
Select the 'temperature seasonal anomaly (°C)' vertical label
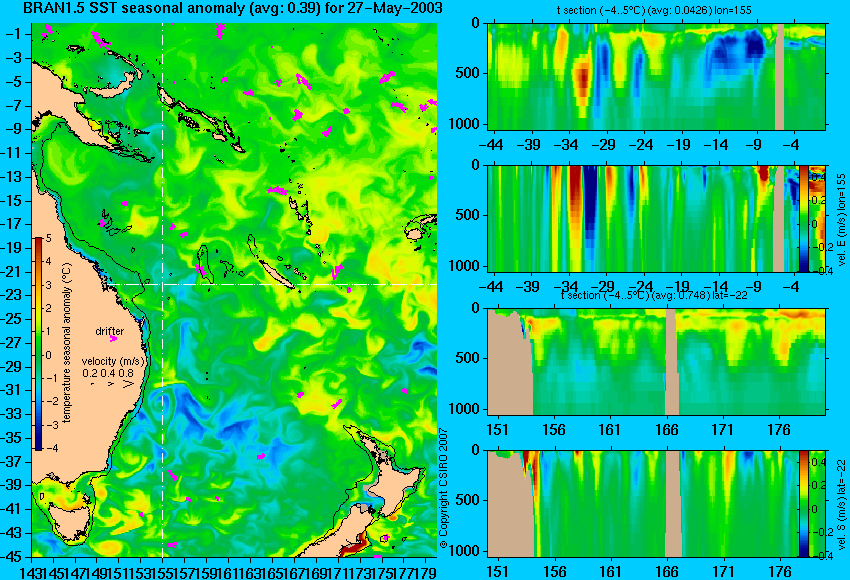pos(66,344)
